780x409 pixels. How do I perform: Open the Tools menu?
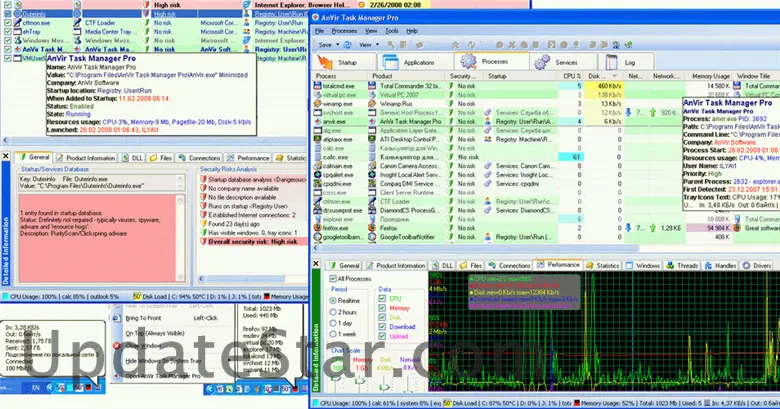[394, 31]
